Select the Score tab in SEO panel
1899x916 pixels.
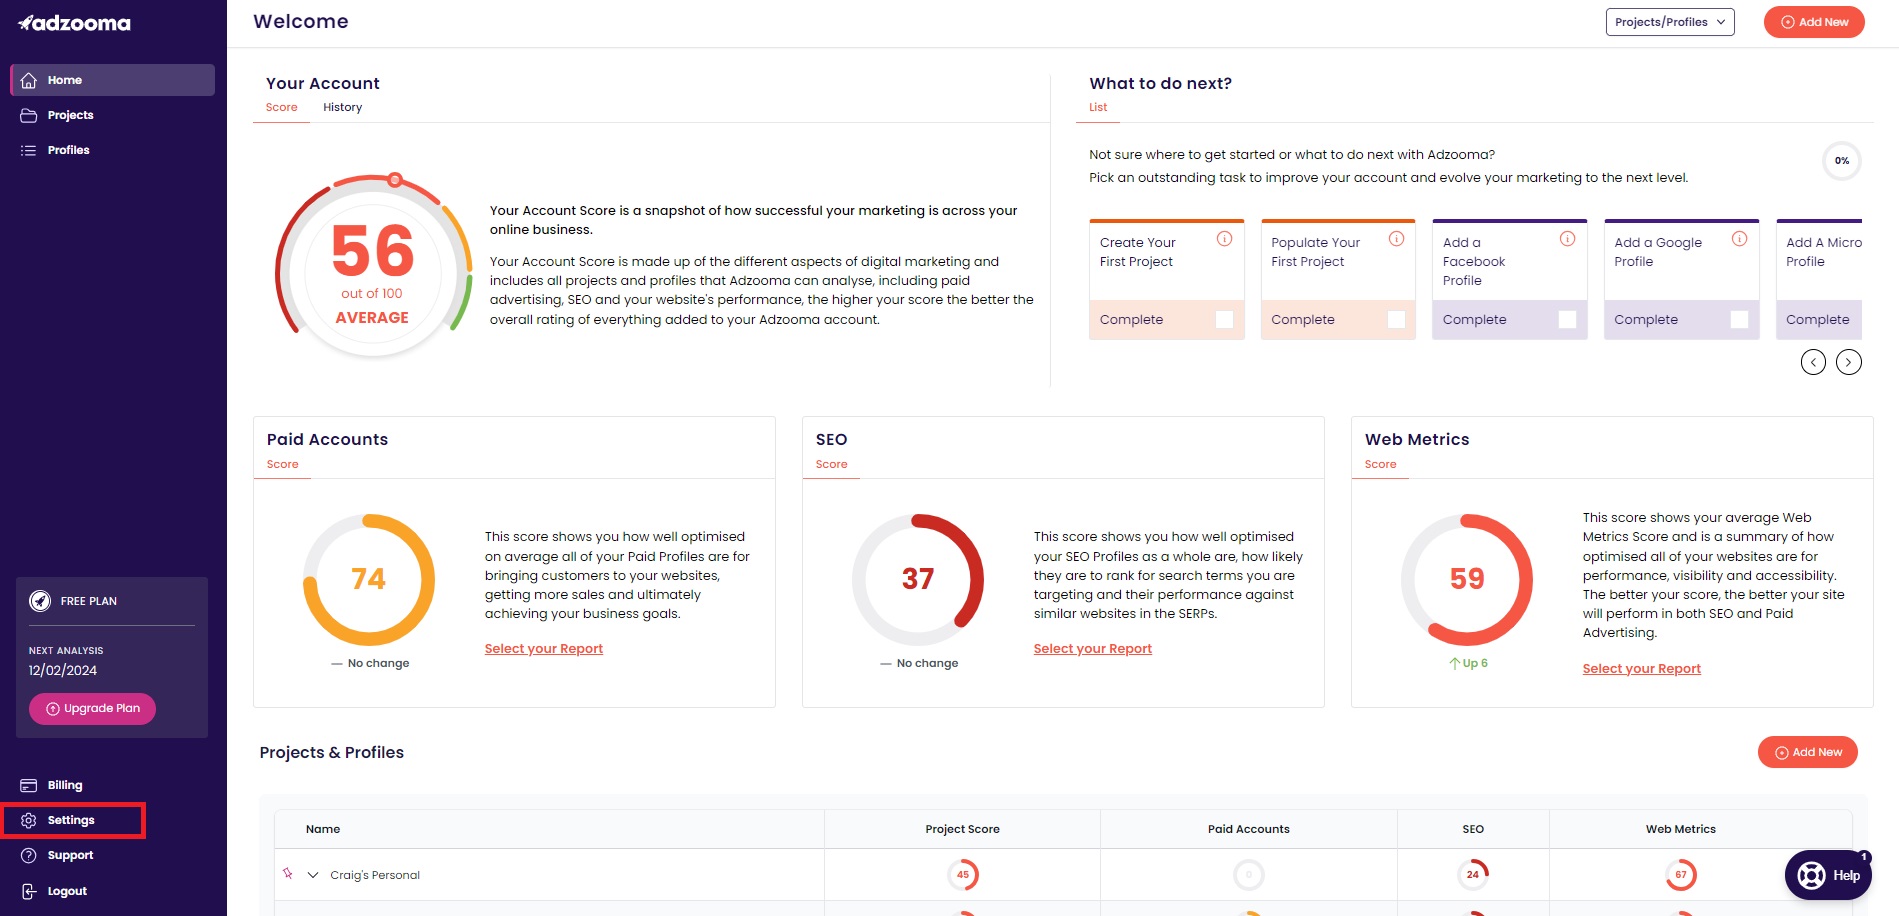coord(831,464)
